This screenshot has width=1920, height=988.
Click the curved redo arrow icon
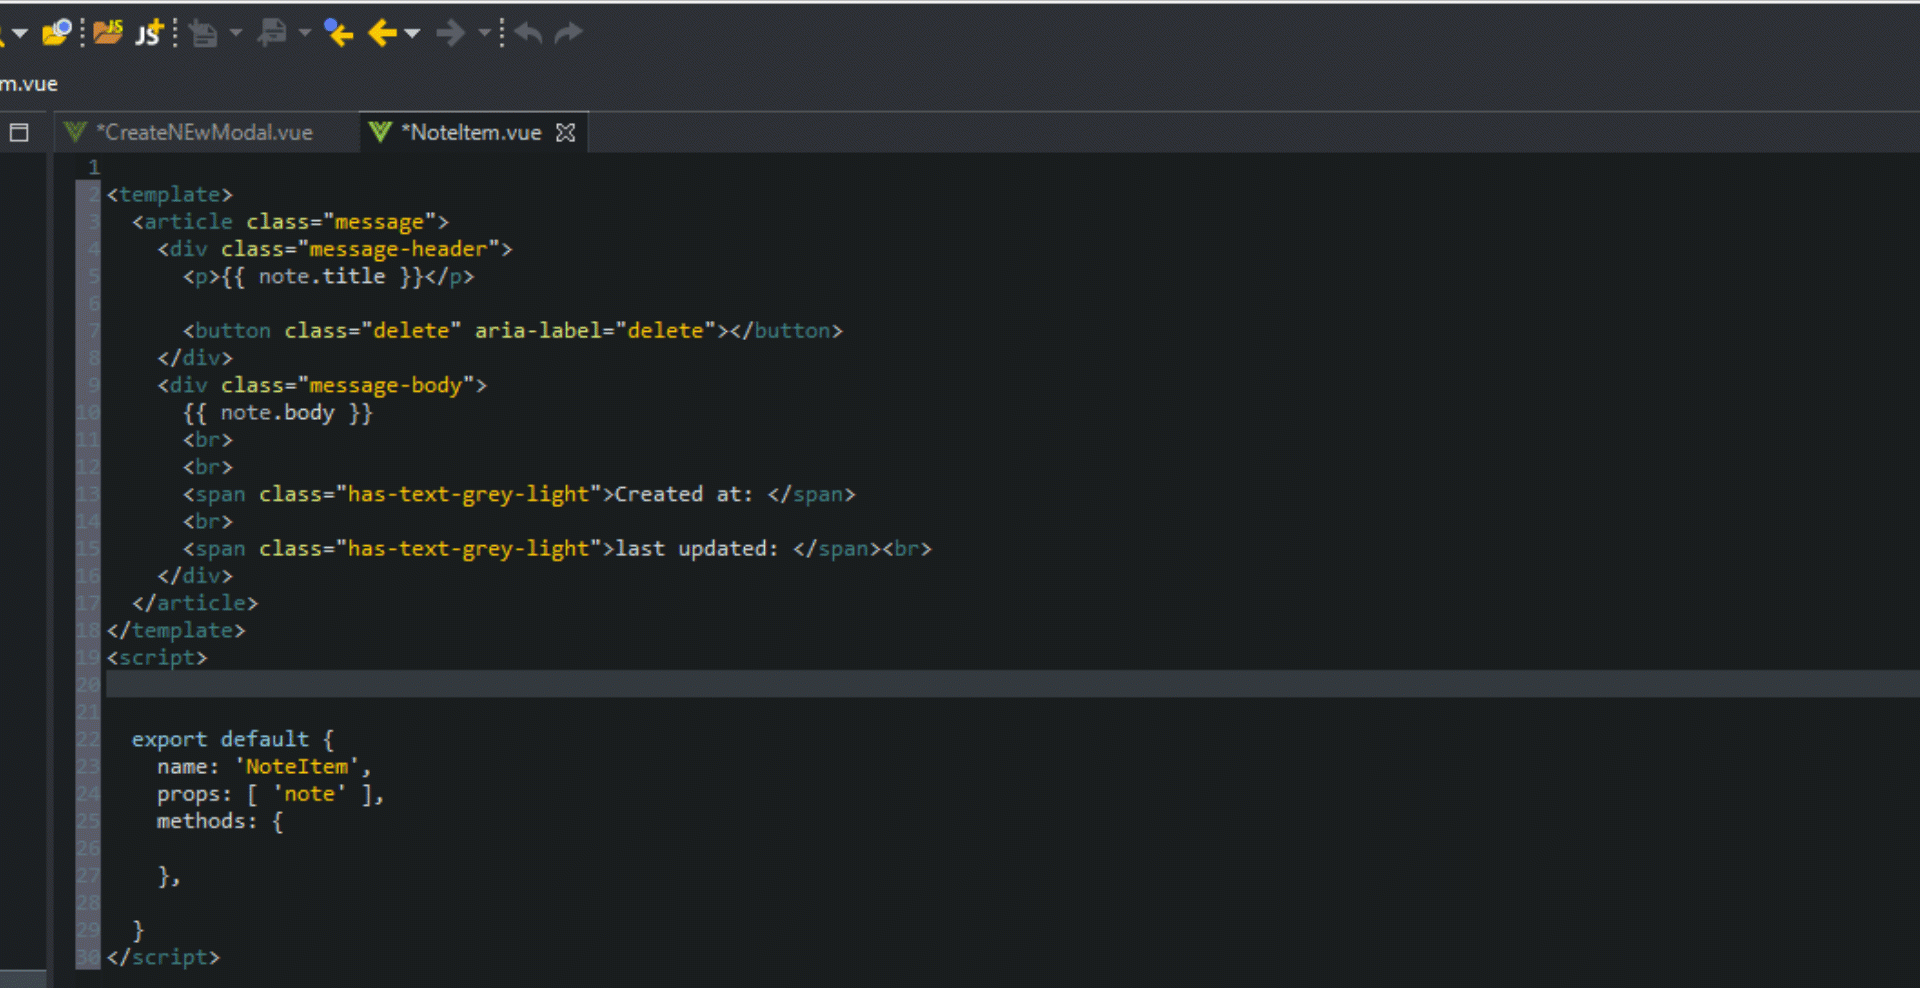tap(568, 34)
